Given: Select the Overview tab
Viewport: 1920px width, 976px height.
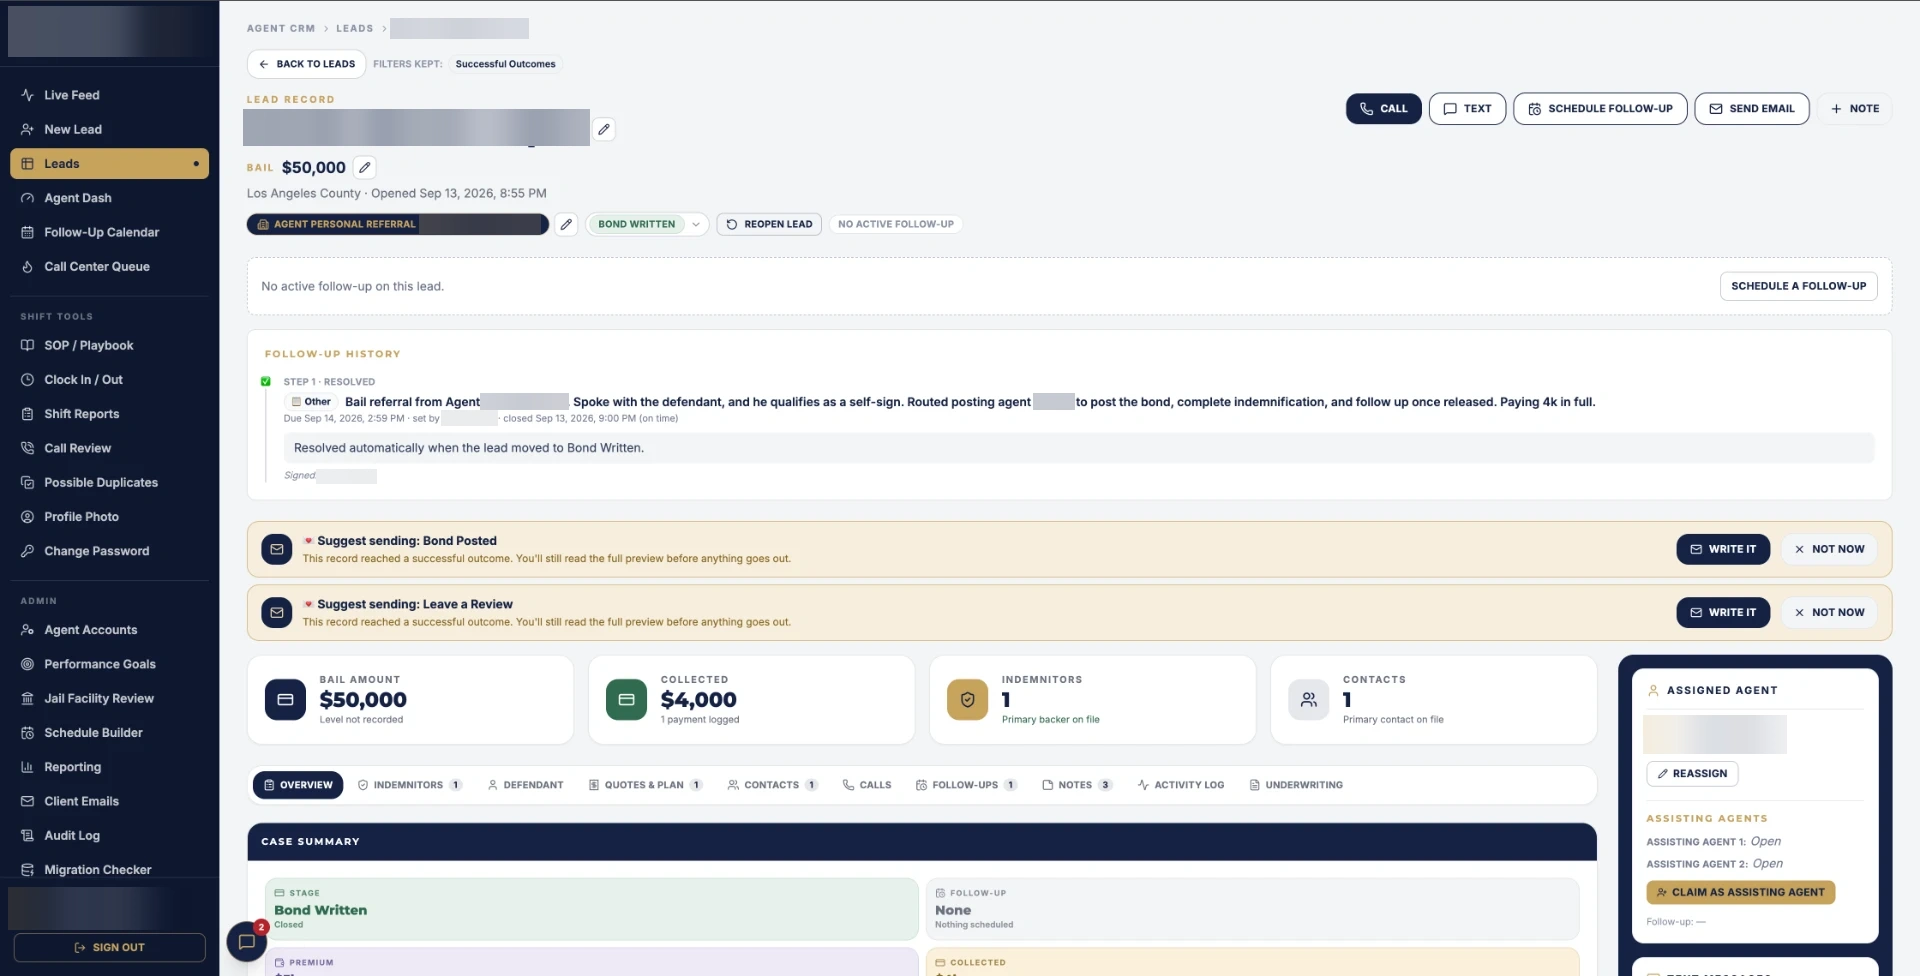Looking at the screenshot, I should [298, 785].
